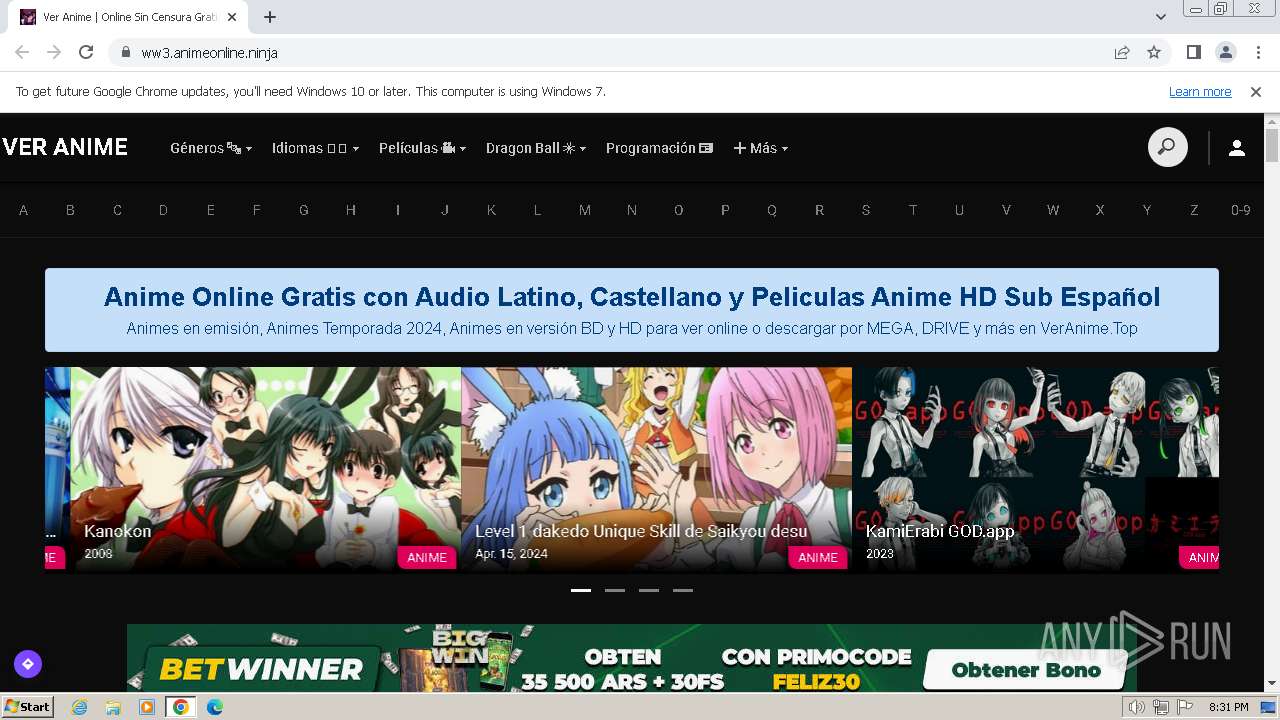Expand the Géneros dropdown menu
This screenshot has width=1280, height=720.
click(x=211, y=148)
